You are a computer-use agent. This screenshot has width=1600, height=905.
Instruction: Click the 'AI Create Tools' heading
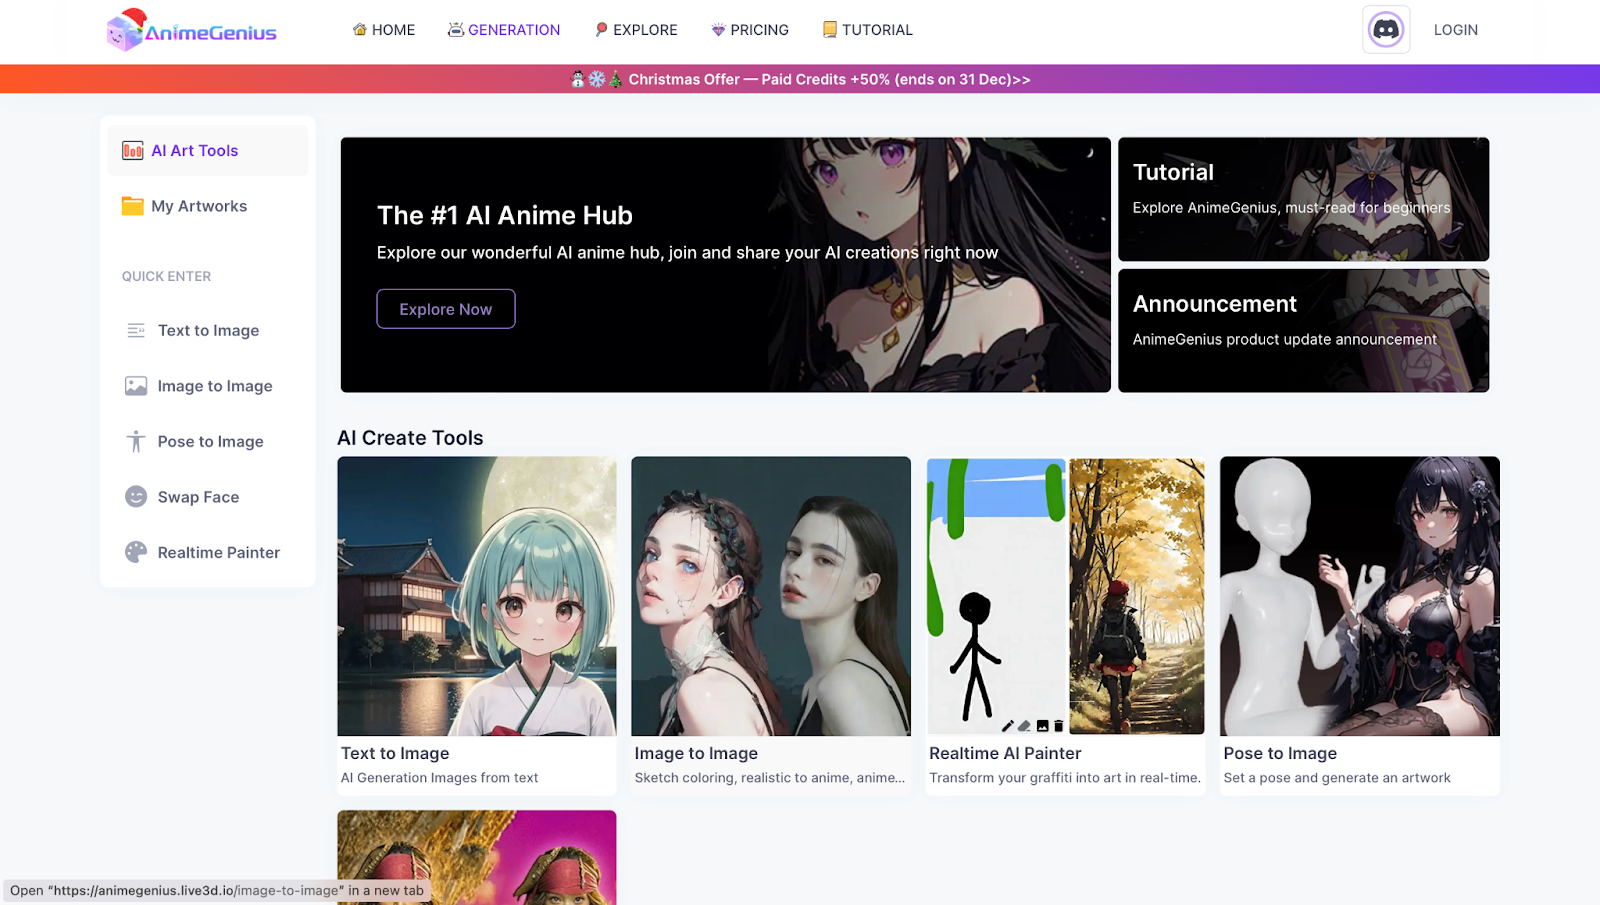(x=410, y=438)
